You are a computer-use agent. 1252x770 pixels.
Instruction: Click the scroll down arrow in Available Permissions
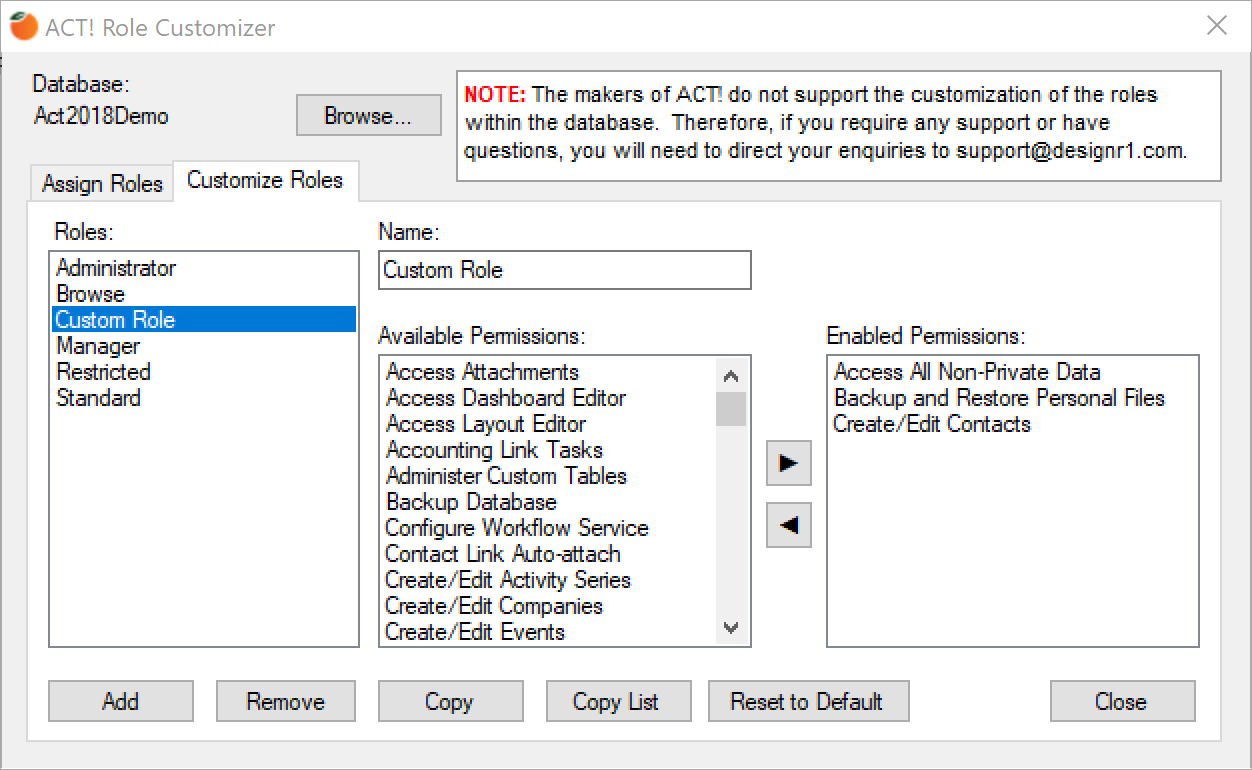[x=731, y=629]
